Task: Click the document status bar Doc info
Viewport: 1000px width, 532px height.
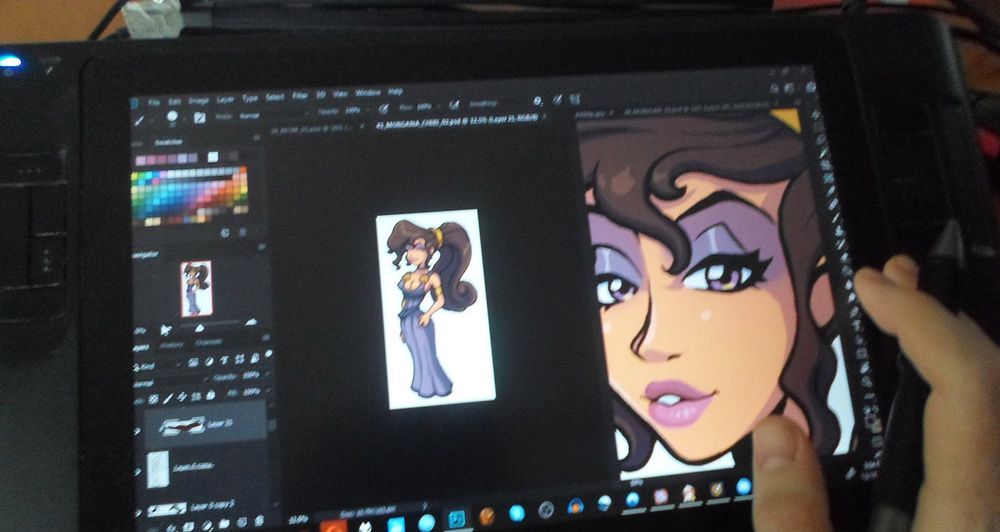Action: pos(367,512)
